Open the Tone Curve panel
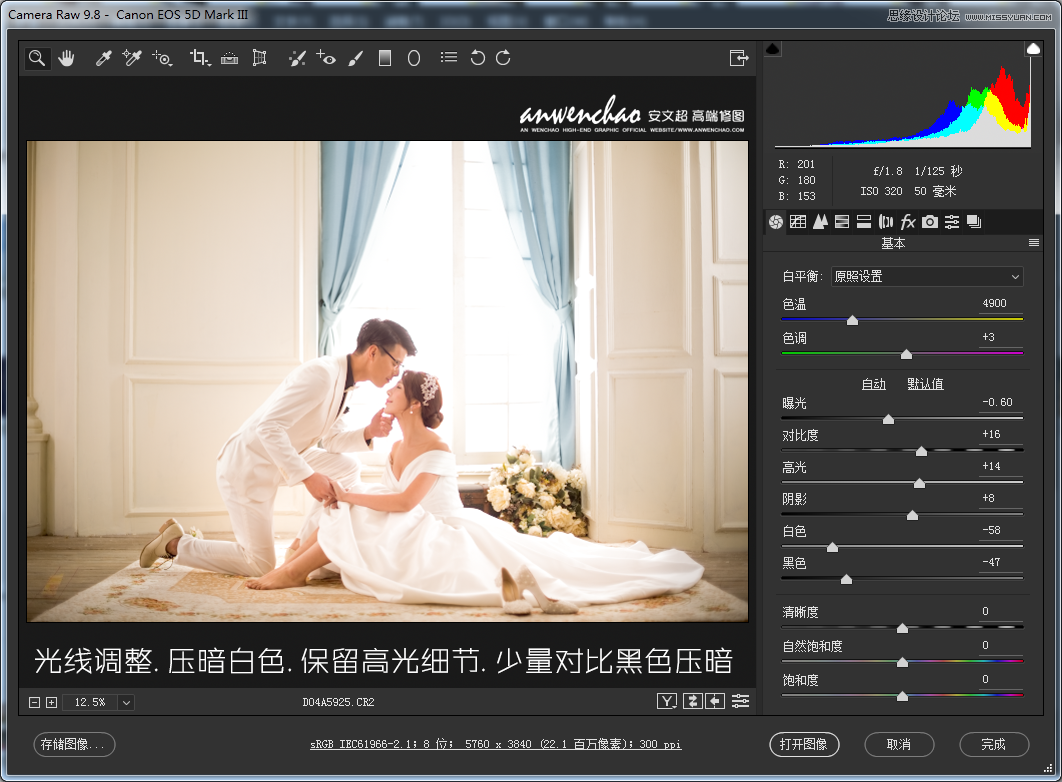Image resolution: width=1062 pixels, height=782 pixels. point(798,222)
